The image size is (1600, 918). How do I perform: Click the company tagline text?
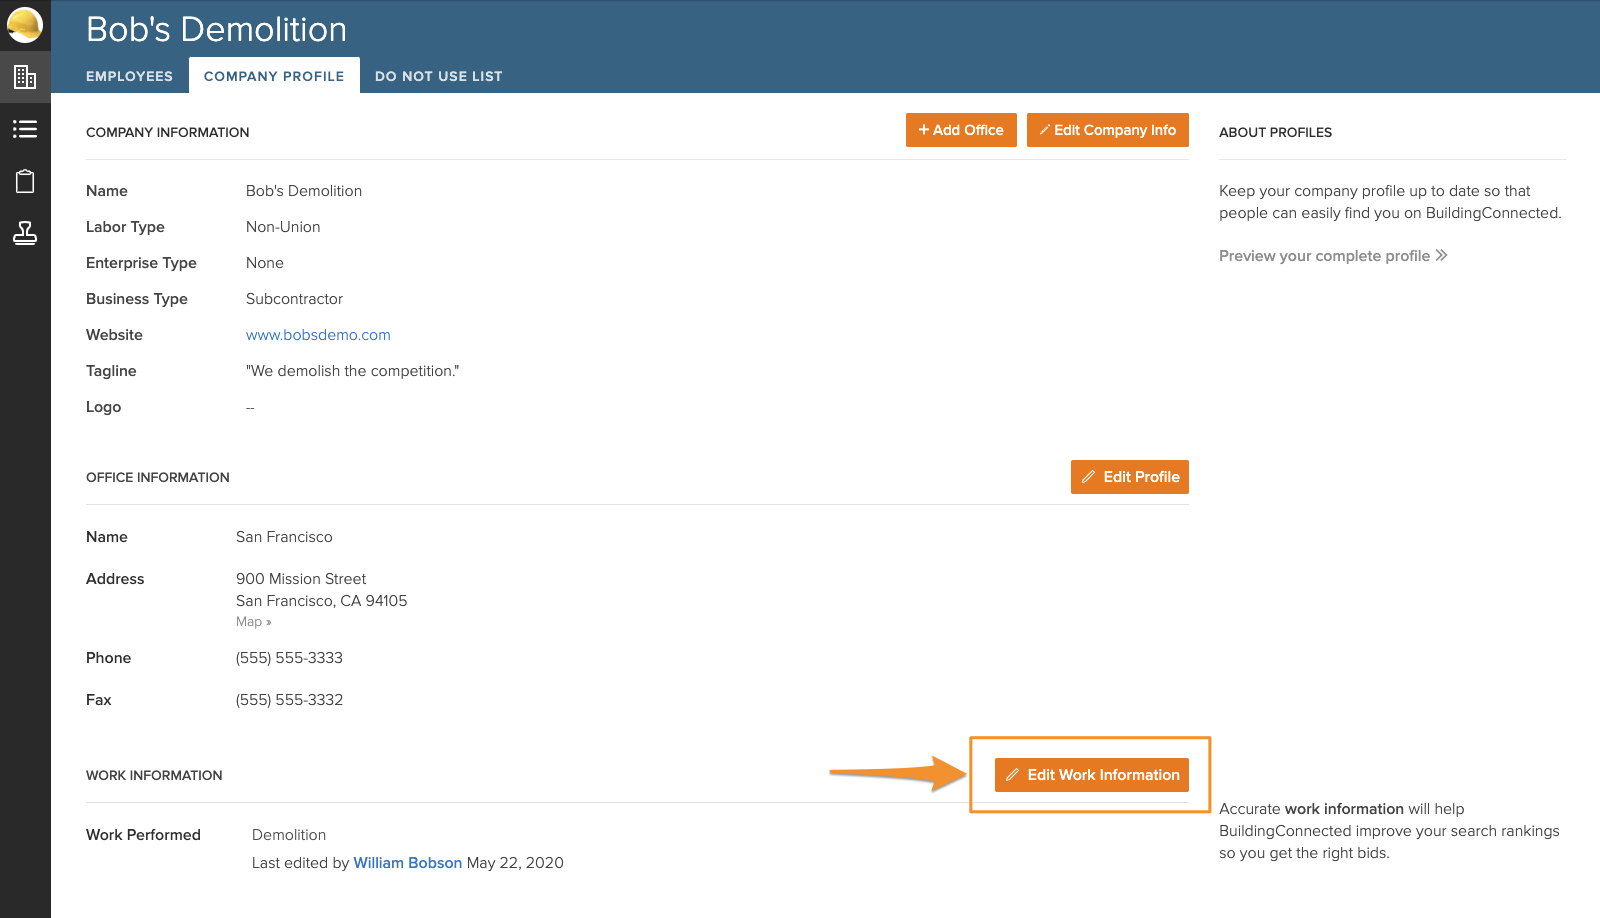[x=352, y=371]
